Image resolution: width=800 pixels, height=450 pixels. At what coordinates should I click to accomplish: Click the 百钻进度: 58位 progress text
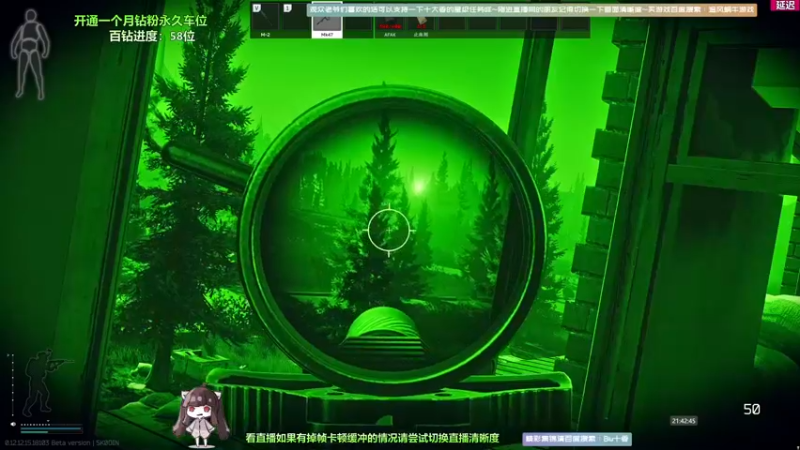152,36
